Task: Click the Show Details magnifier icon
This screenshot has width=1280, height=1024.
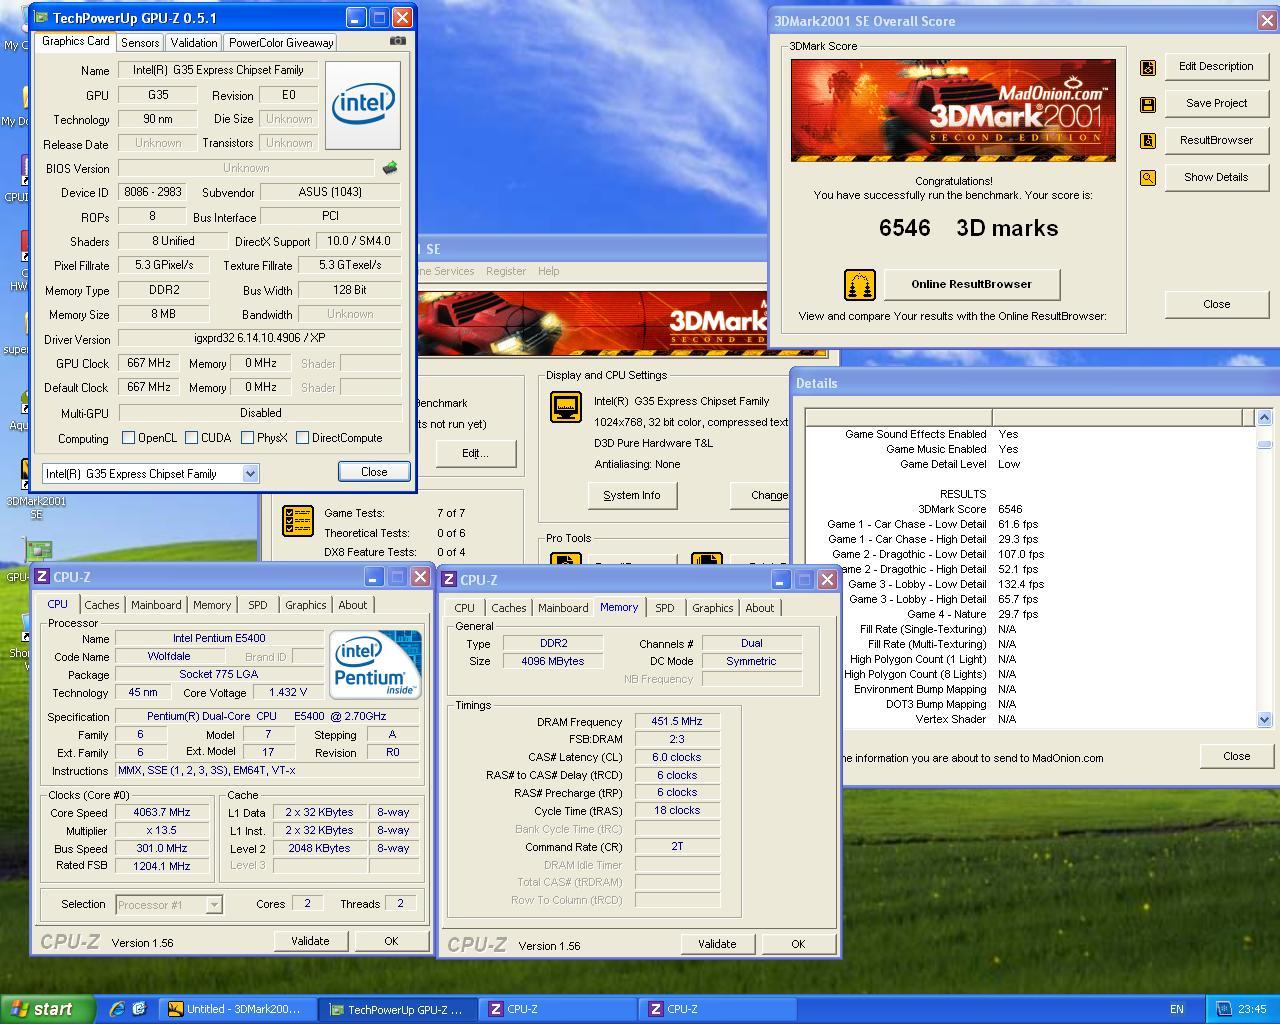Action: (1148, 178)
